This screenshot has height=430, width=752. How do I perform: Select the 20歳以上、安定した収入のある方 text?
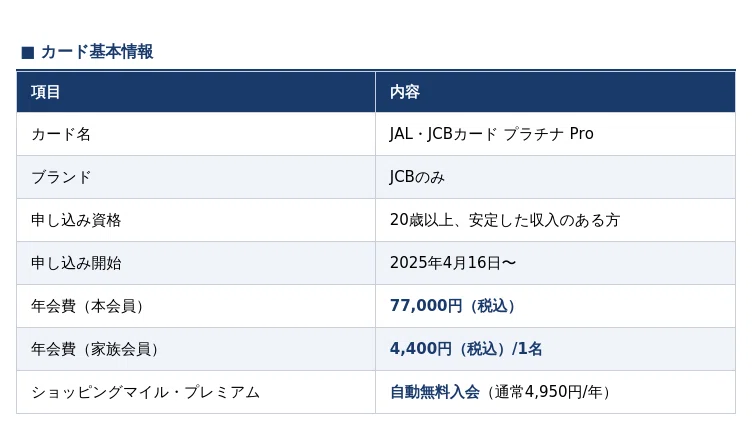[505, 220]
